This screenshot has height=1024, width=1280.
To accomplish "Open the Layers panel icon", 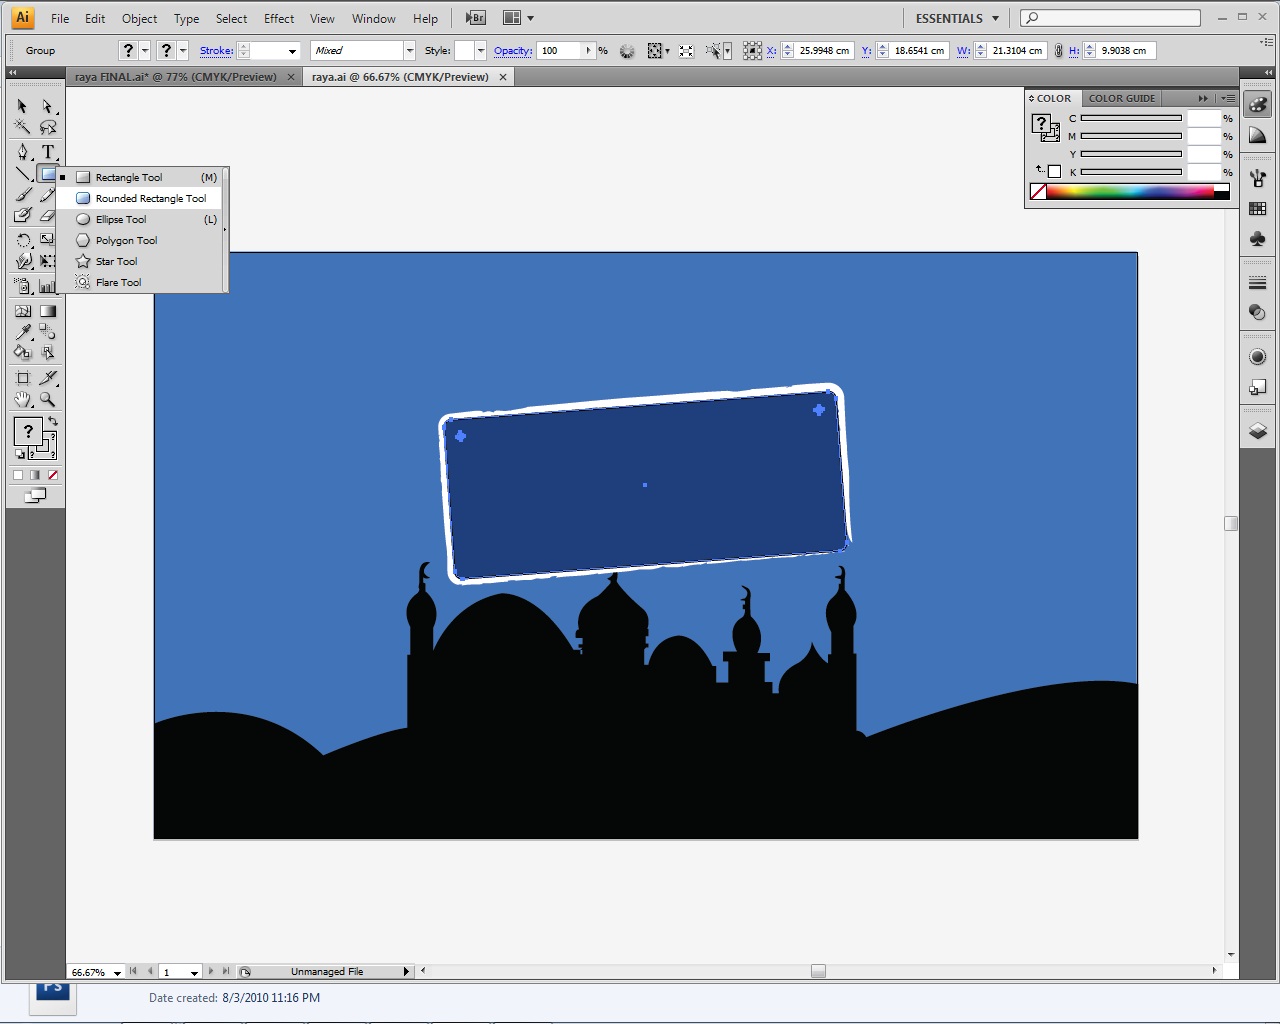I will (1257, 430).
